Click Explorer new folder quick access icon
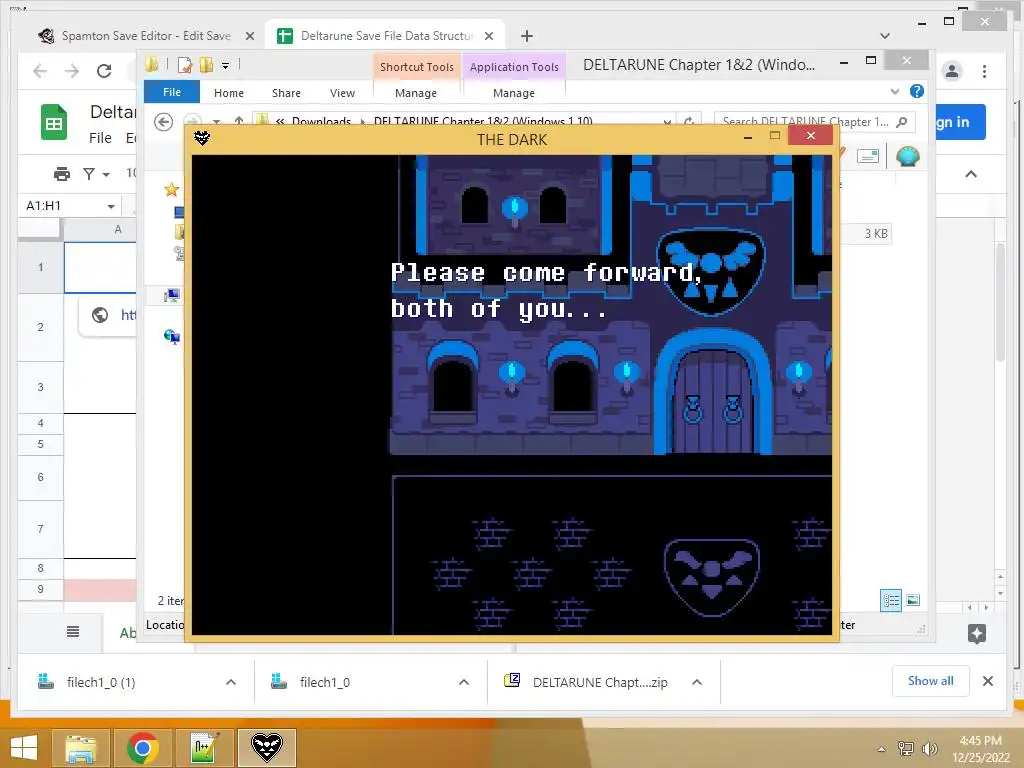The image size is (1024, 768). pyautogui.click(x=207, y=65)
